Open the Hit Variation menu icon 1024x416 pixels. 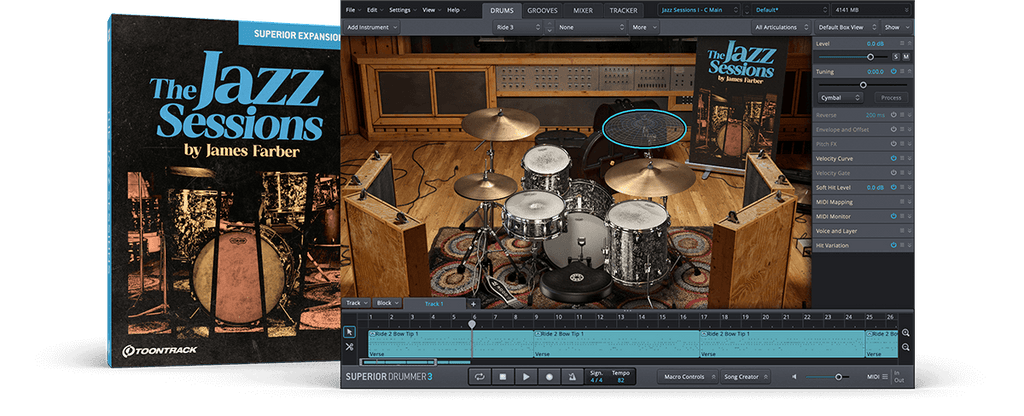coord(902,245)
